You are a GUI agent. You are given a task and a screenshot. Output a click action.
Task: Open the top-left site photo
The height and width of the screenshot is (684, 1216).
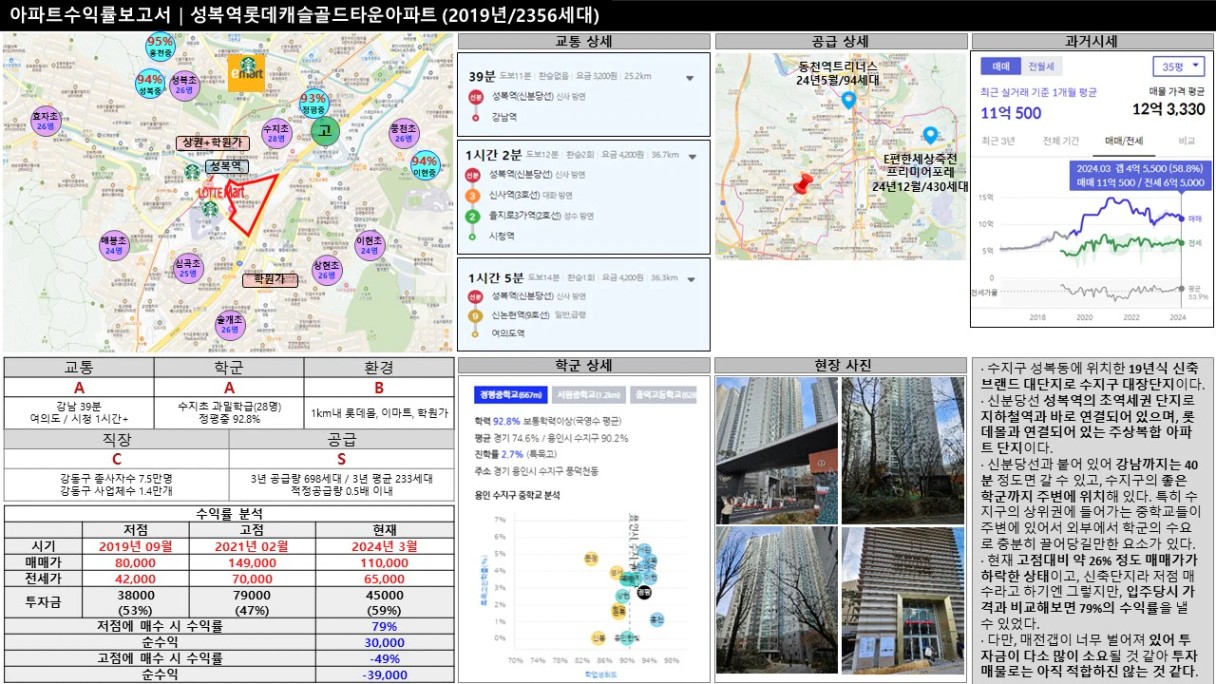point(776,449)
